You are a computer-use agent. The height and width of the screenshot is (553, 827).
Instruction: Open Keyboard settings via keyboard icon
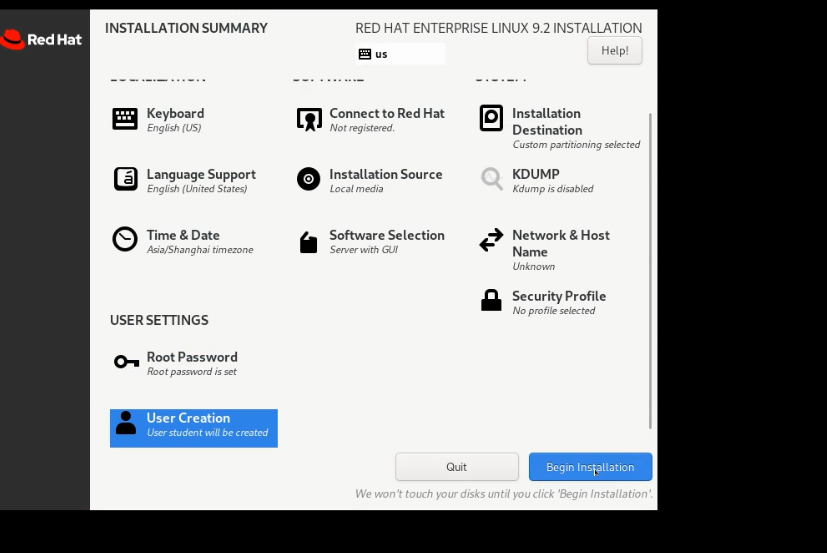tap(125, 119)
